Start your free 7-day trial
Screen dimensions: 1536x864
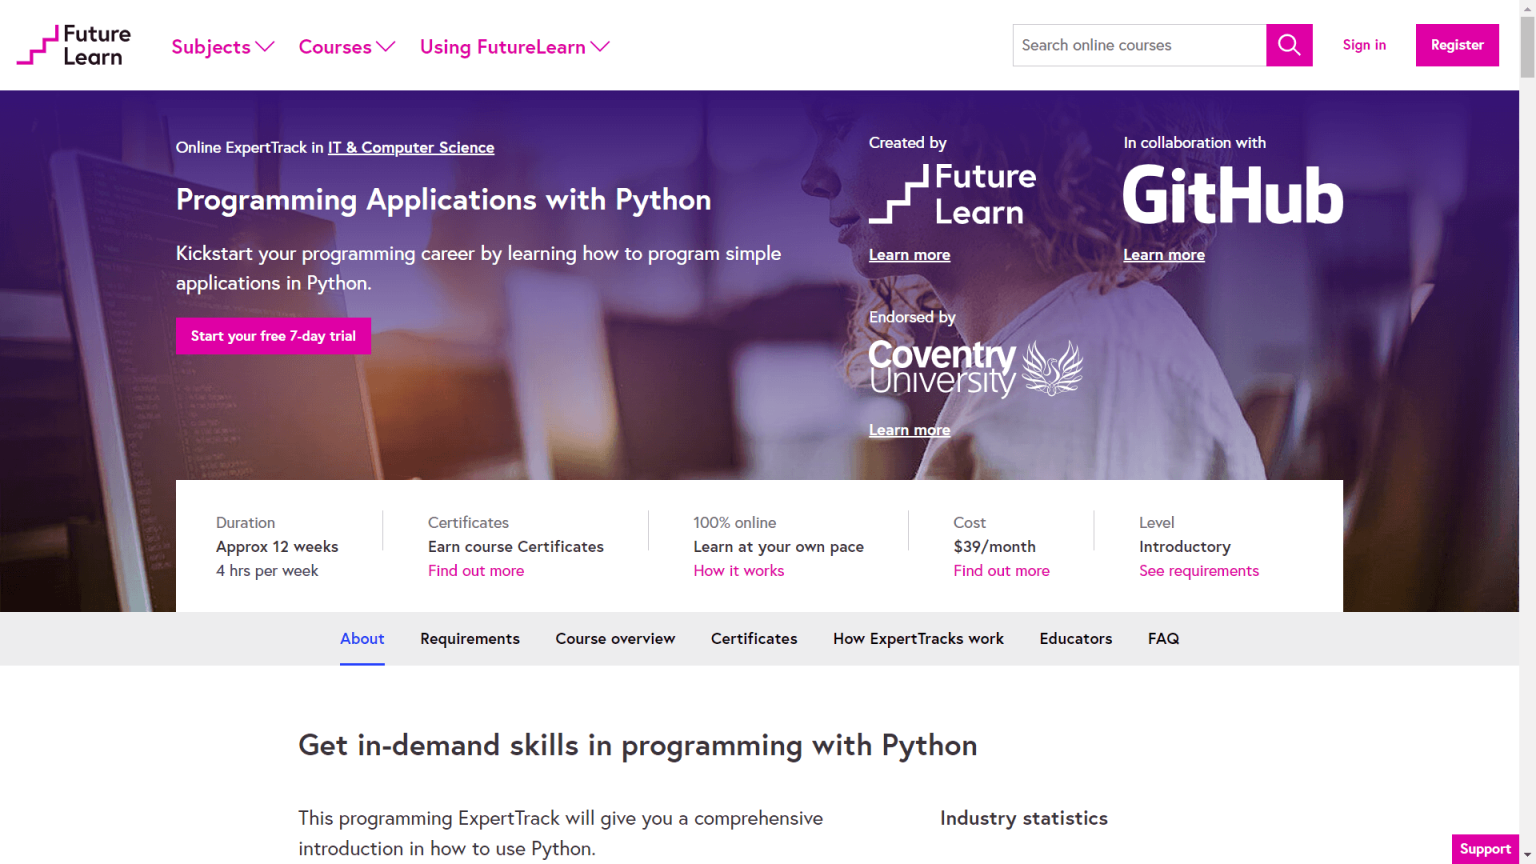click(x=273, y=335)
